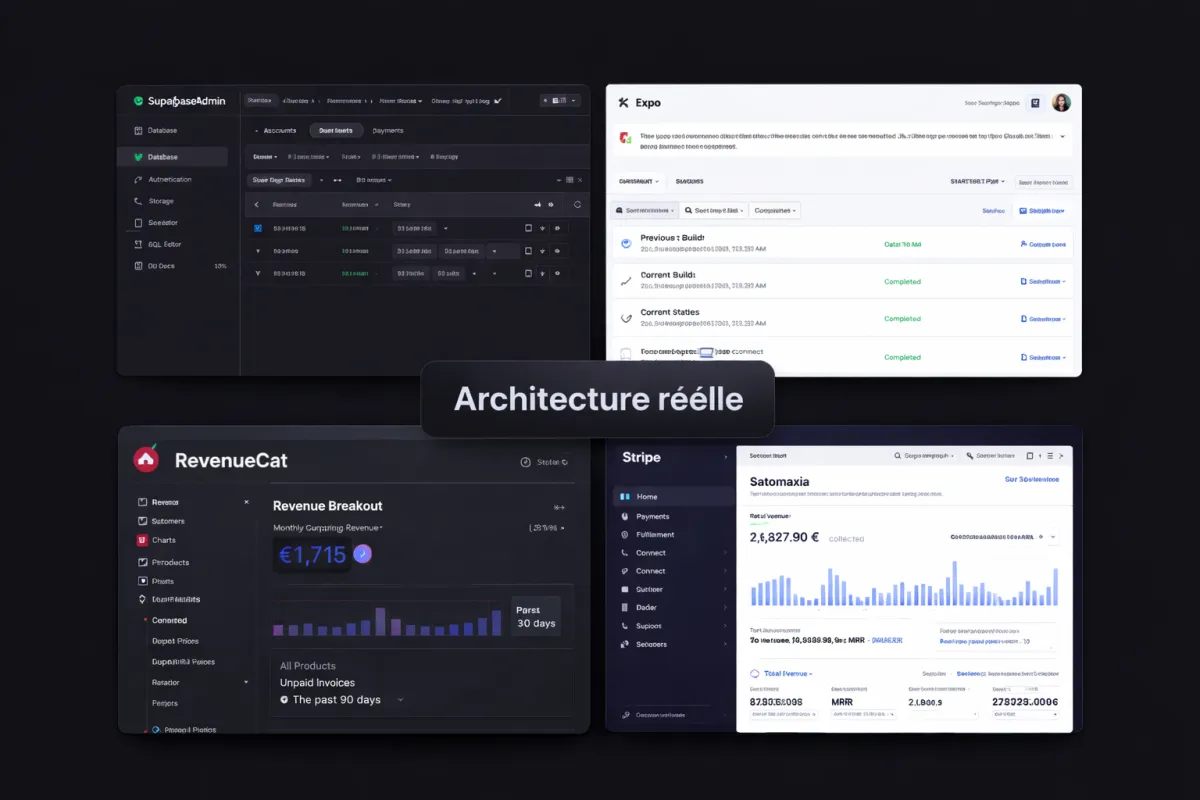
Task: Click the search magnifier in Stripe top bar
Action: [897, 455]
